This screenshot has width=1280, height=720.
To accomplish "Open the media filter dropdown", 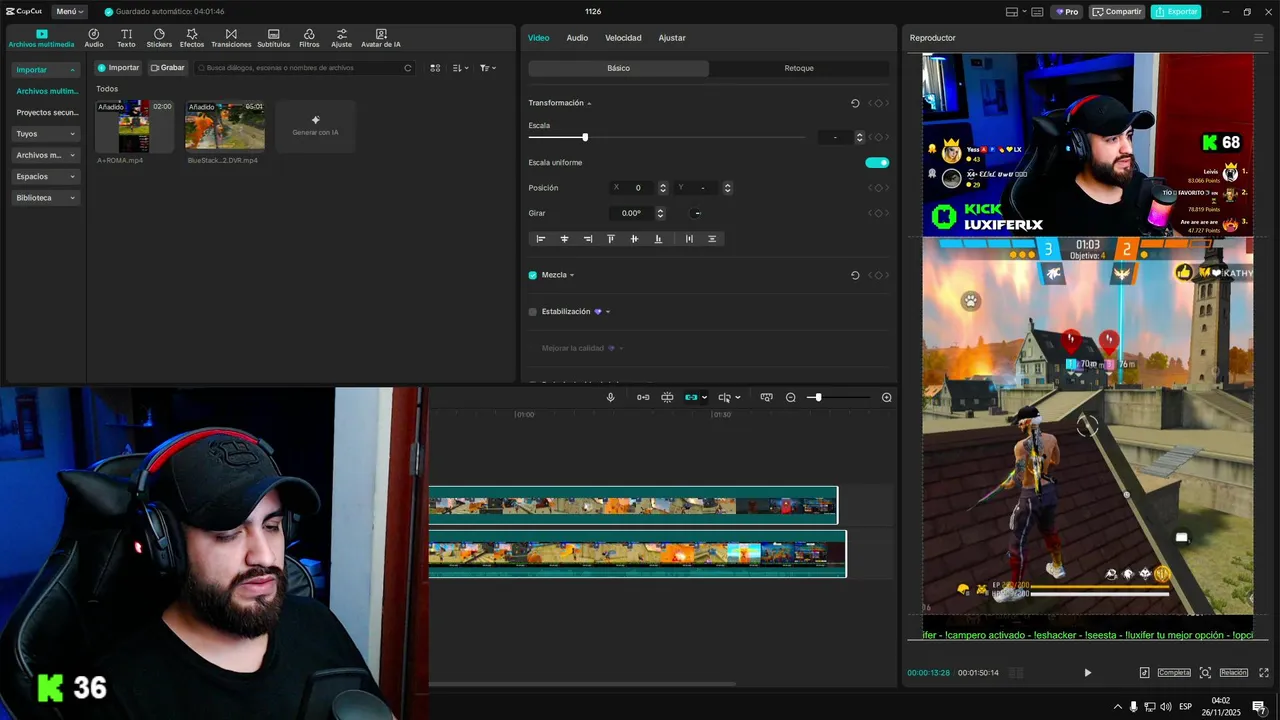I will [487, 68].
